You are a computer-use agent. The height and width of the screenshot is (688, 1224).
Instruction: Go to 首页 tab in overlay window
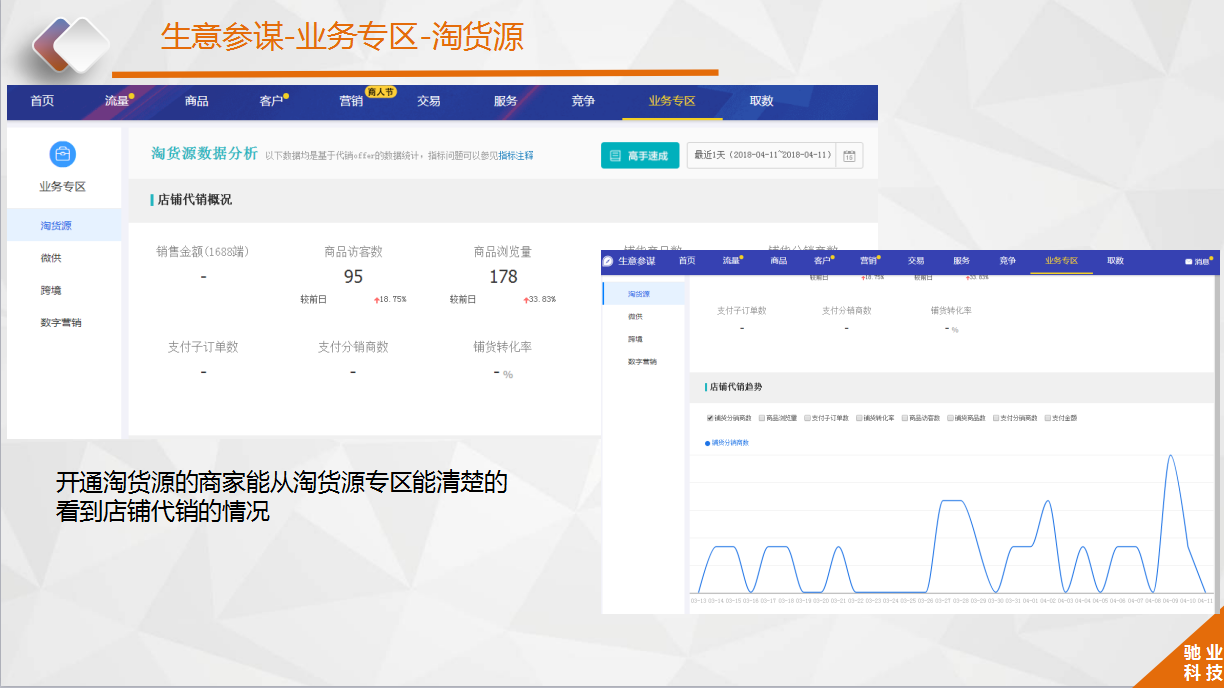pyautogui.click(x=687, y=261)
